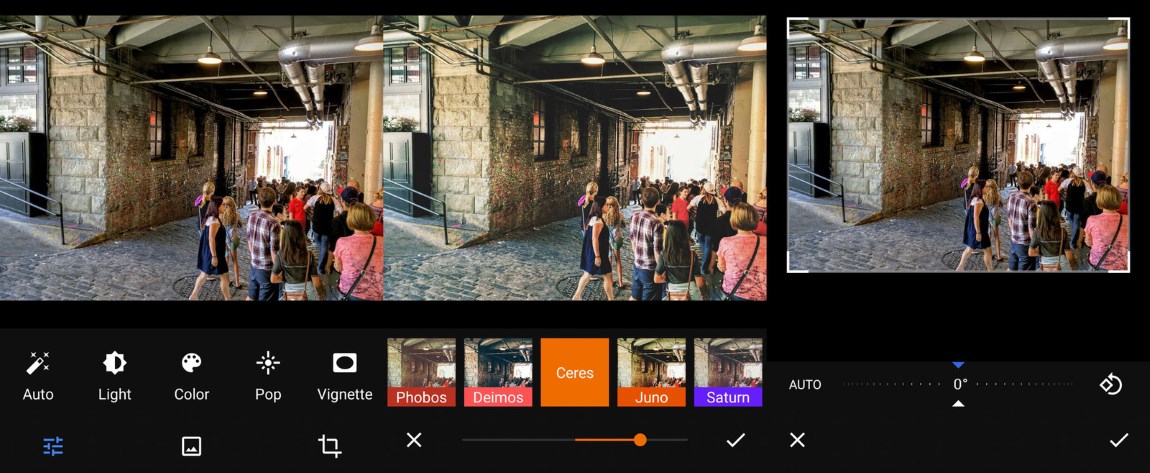Choose the Deimos filter thumbnail
The height and width of the screenshot is (473, 1150).
point(498,372)
